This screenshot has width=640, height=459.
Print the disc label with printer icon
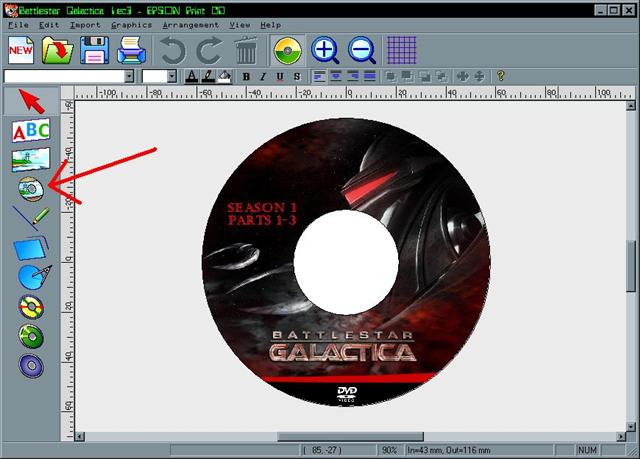[x=131, y=50]
